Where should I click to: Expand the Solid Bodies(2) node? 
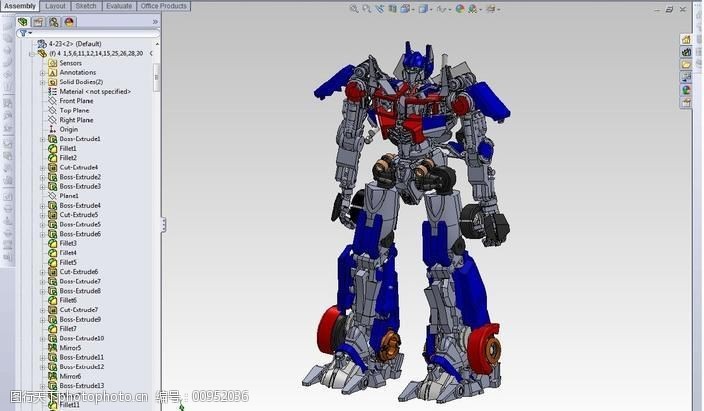pyautogui.click(x=43, y=82)
